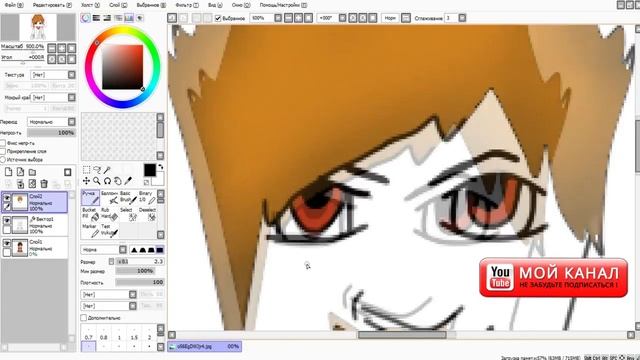Image resolution: width=640 pixels, height=360 pixels.
Task: Open the Текстура dropdown
Action: [x=53, y=75]
